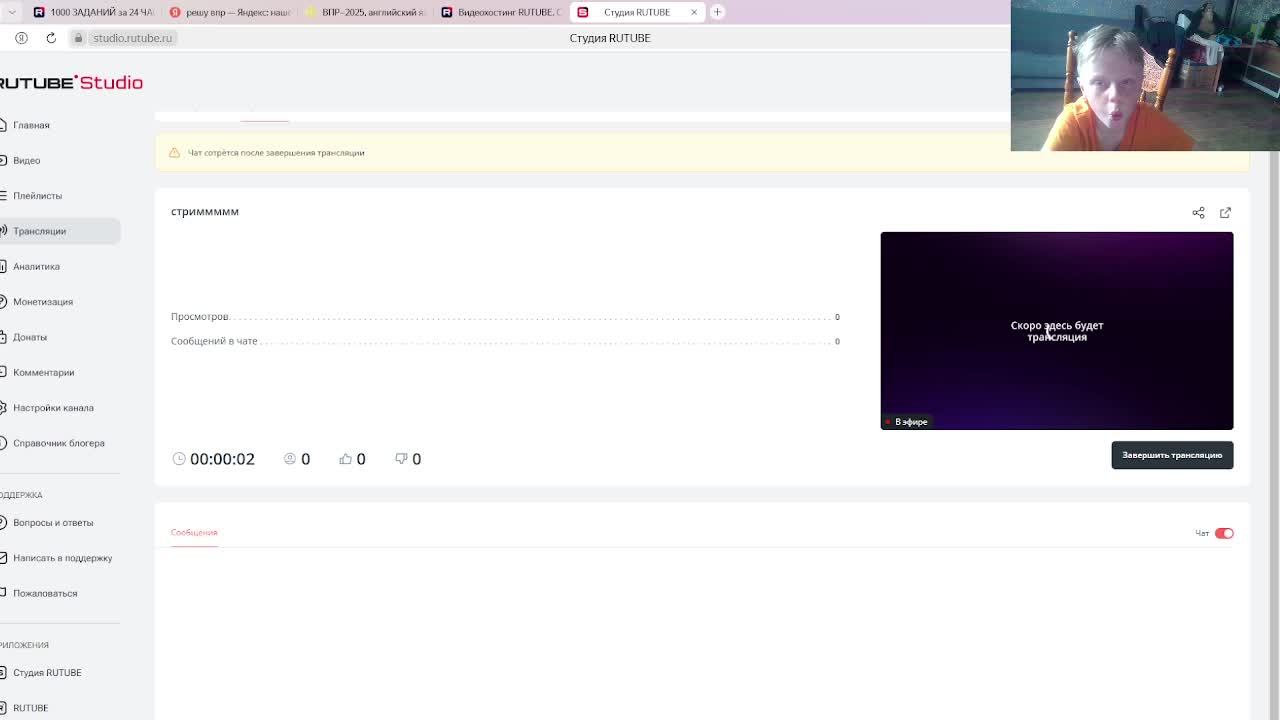Image resolution: width=1280 pixels, height=720 pixels.
Task: Open Аналитика in the sidebar
Action: pos(36,266)
